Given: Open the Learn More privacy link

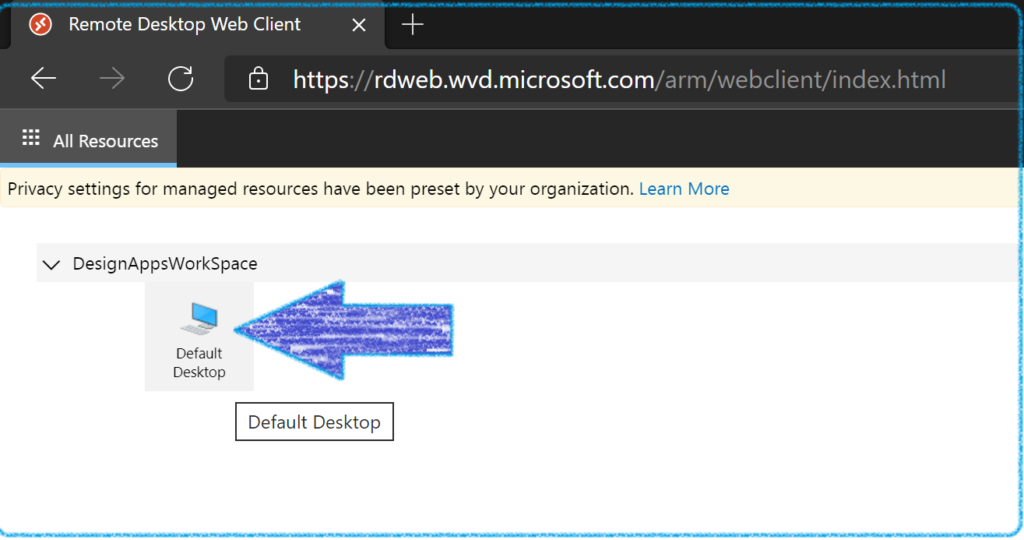Looking at the screenshot, I should pos(684,189).
